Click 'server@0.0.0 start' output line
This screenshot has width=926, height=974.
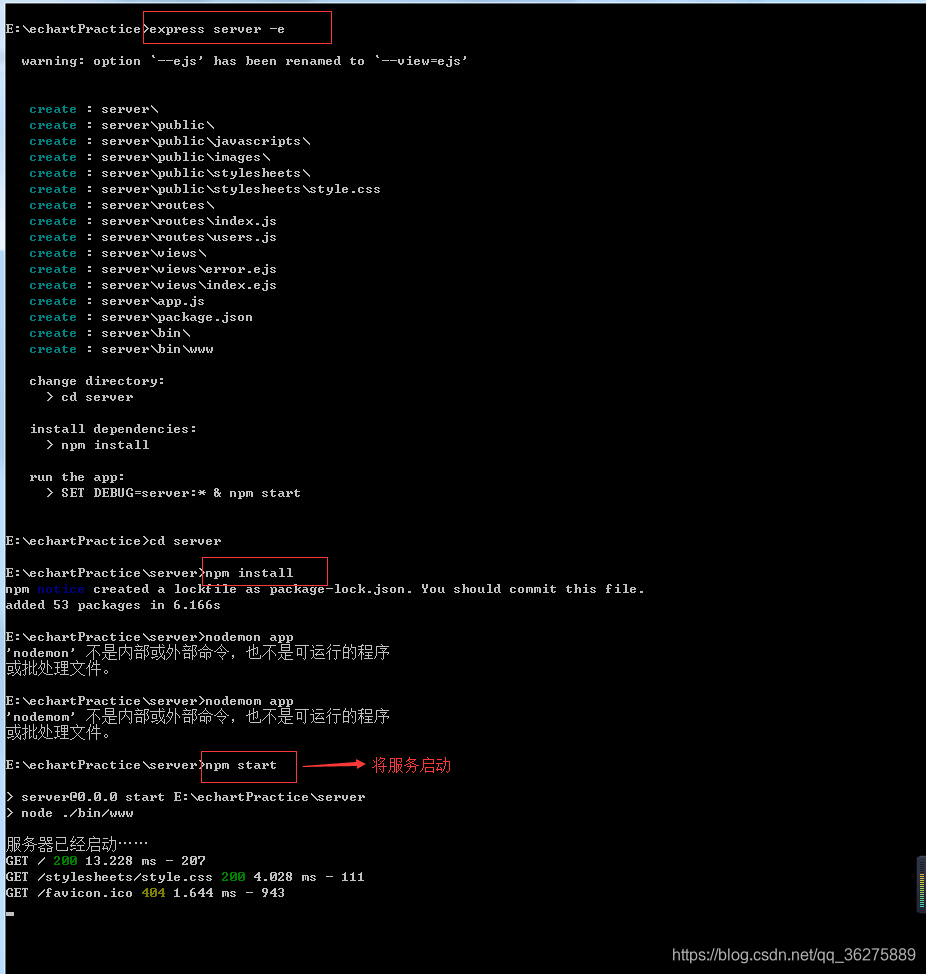point(185,797)
